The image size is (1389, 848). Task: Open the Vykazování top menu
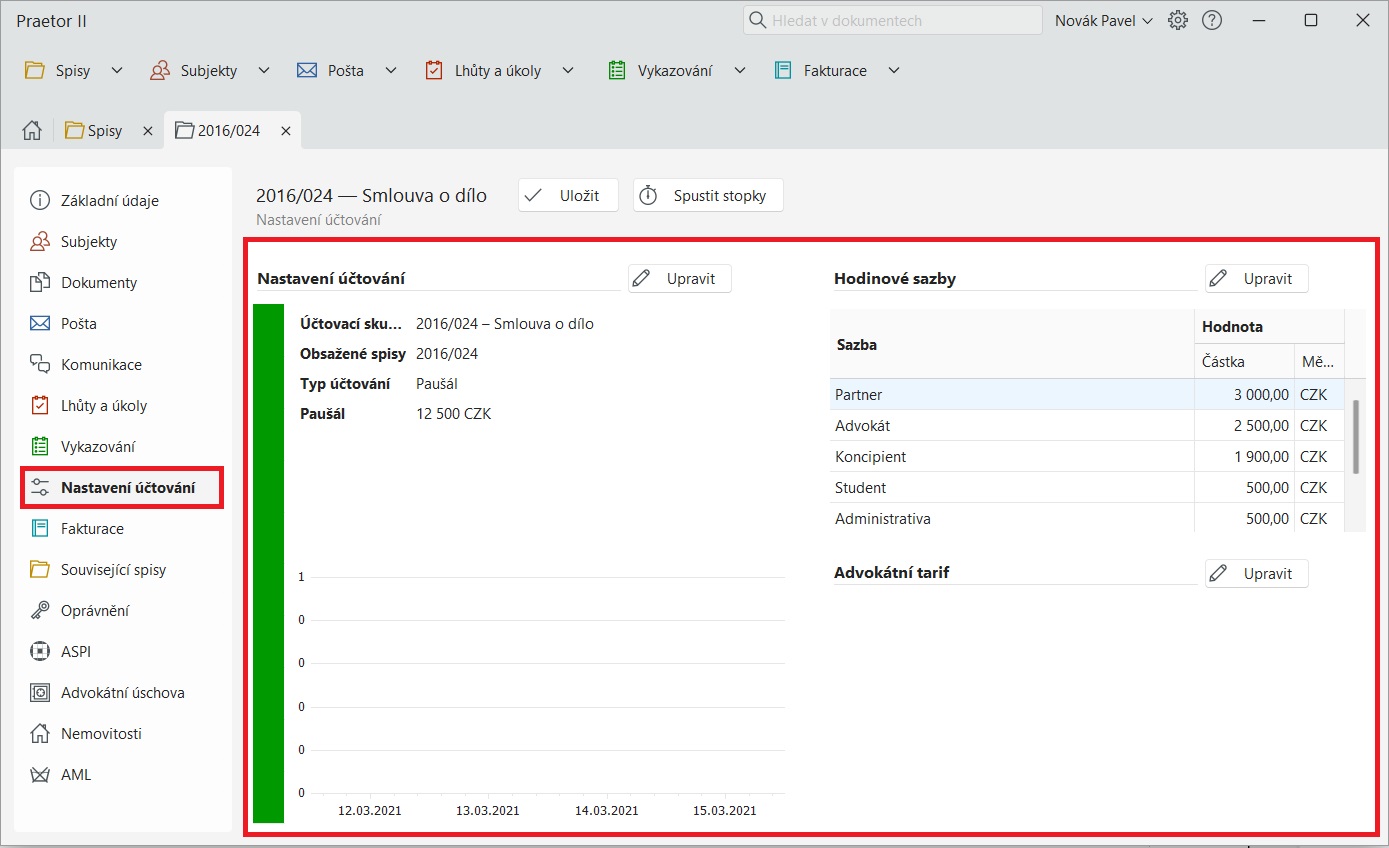(674, 71)
